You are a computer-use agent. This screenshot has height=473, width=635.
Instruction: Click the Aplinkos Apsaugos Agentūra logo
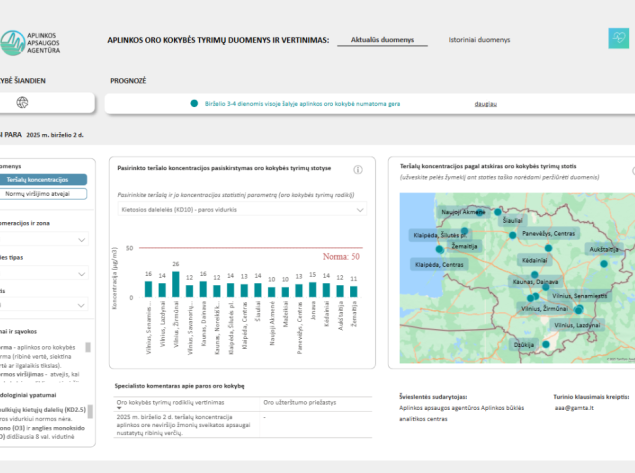[30, 43]
